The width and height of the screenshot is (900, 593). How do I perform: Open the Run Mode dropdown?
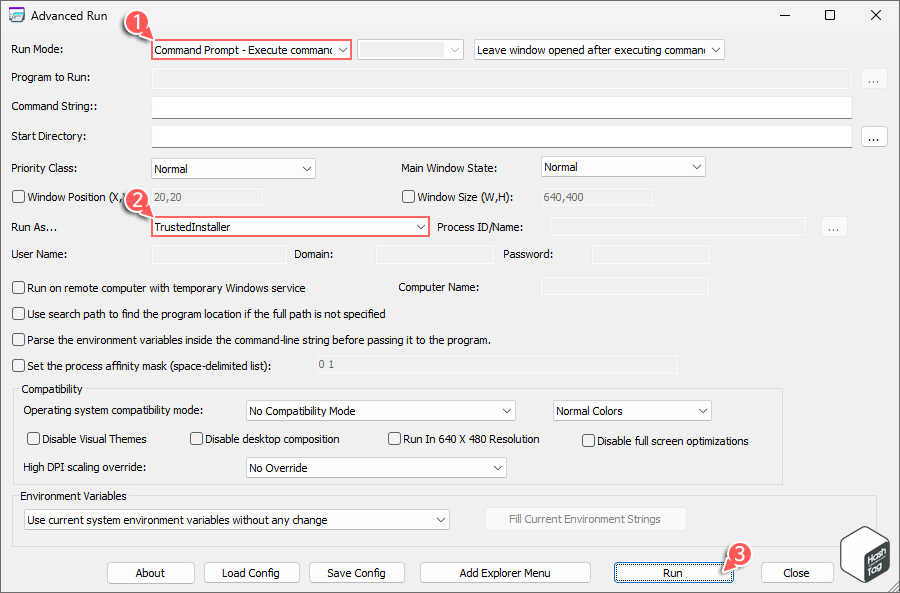251,50
